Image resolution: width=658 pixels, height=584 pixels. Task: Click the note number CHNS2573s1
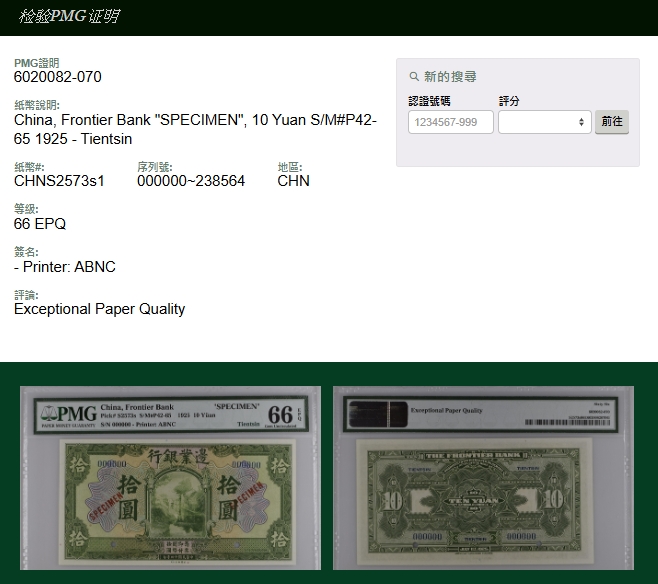(x=59, y=181)
